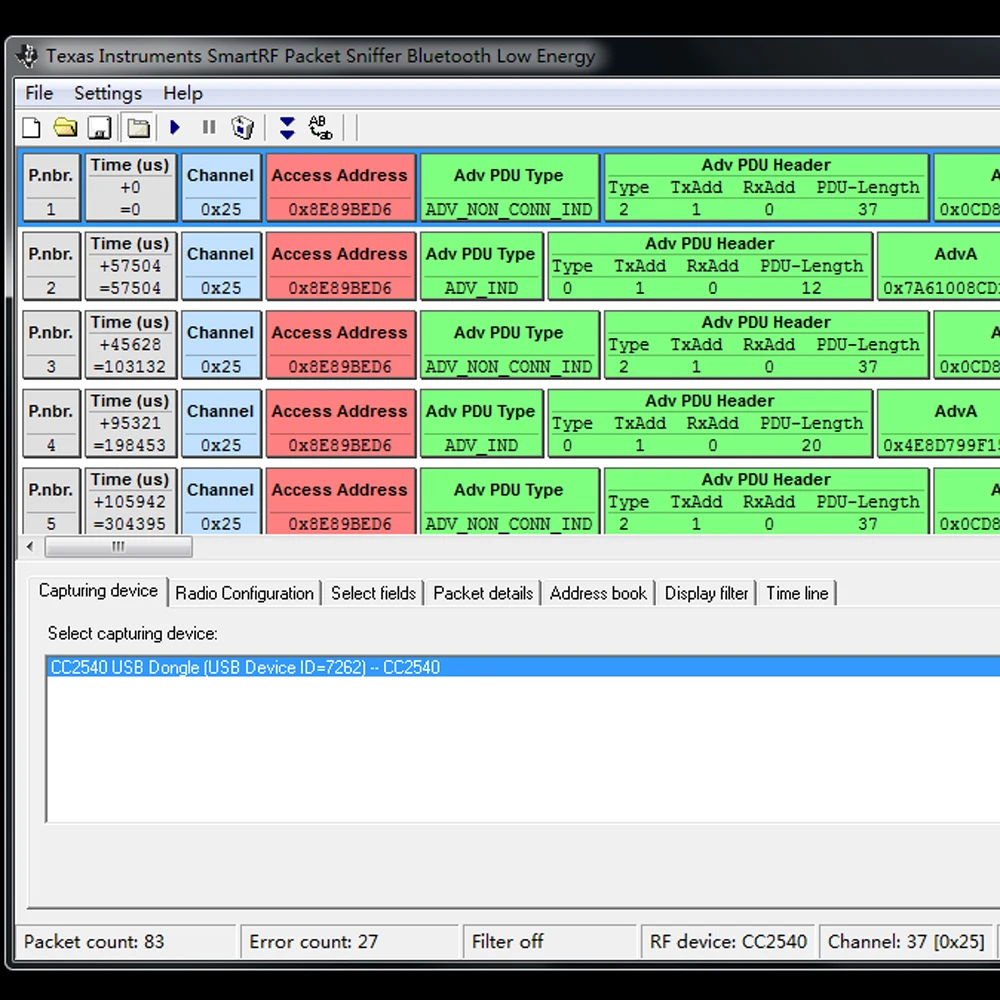Screen dimensions: 1000x1000
Task: Click Adv PDU Header with PDU-Length 20
Action: click(x=710, y=423)
